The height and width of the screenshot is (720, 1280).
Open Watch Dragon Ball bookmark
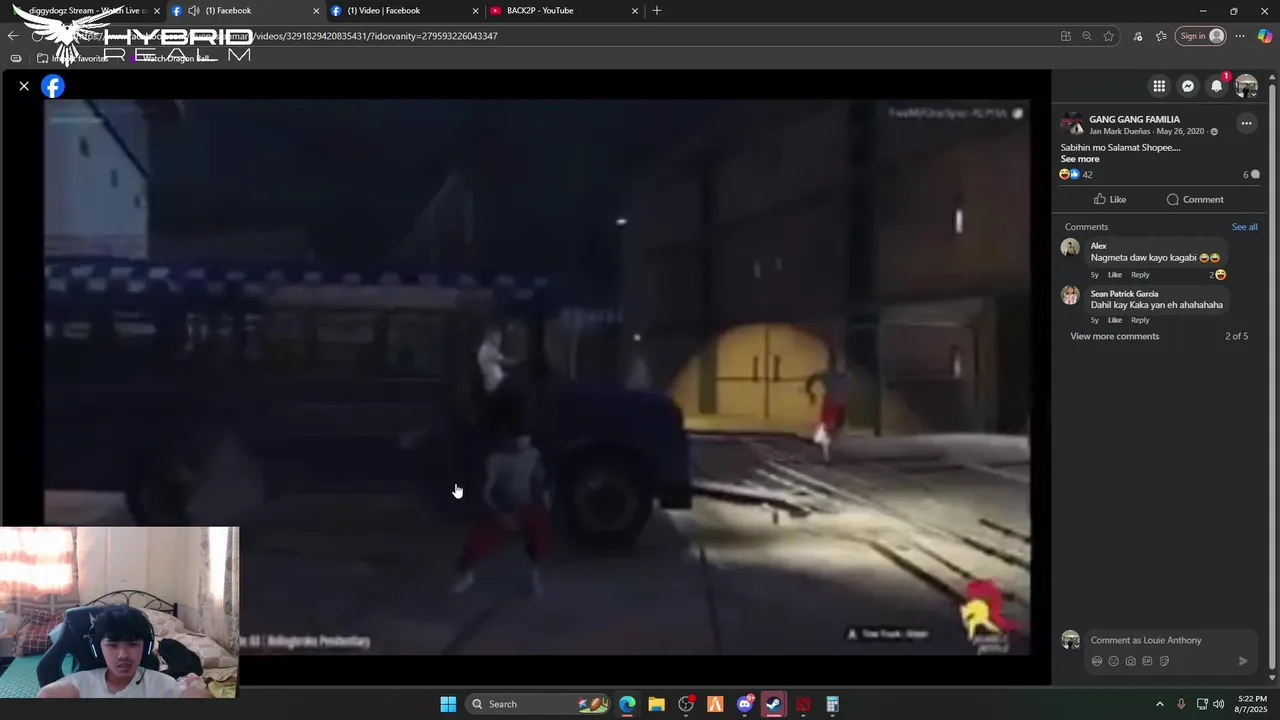(x=173, y=58)
